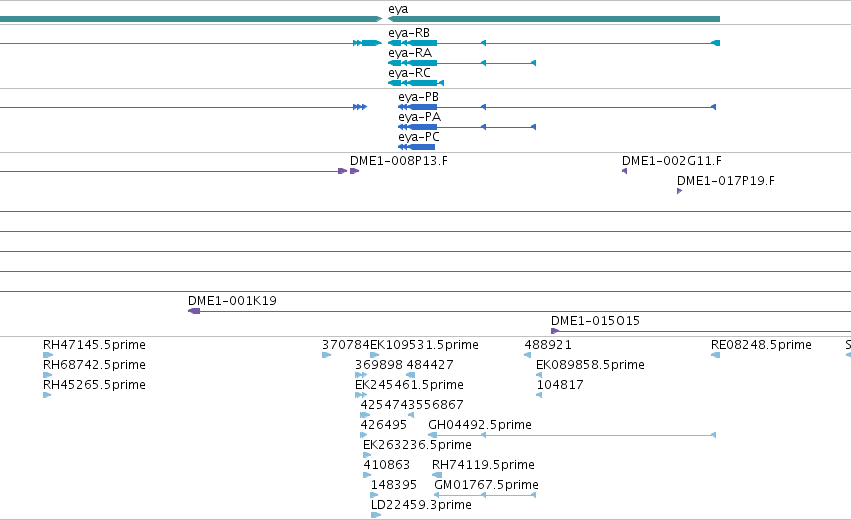Select the 104817 feature label
Viewport: 851px width, 520px height.
(560, 385)
